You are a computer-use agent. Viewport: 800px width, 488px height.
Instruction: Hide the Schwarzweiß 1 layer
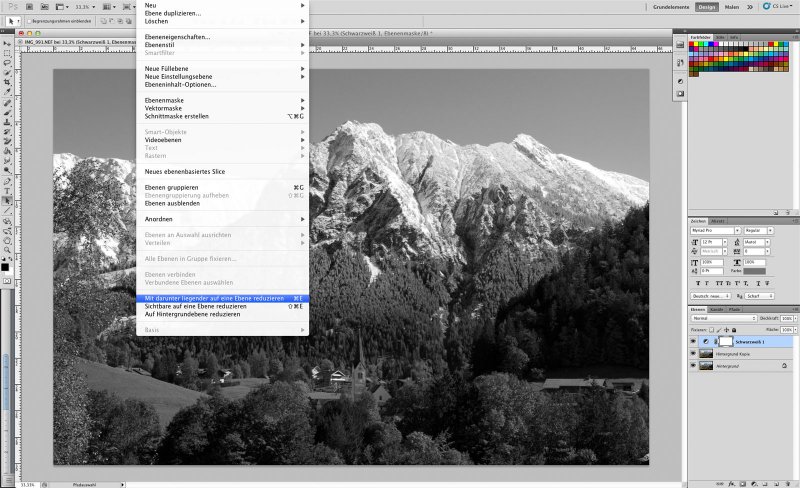[694, 341]
